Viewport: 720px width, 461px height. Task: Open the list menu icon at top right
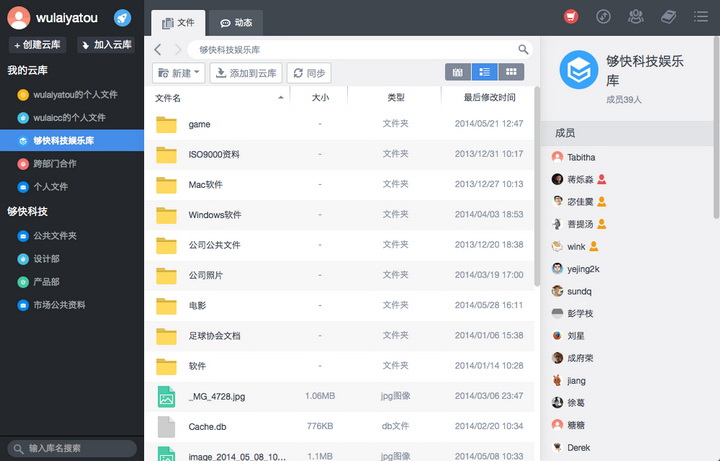pyautogui.click(x=699, y=16)
